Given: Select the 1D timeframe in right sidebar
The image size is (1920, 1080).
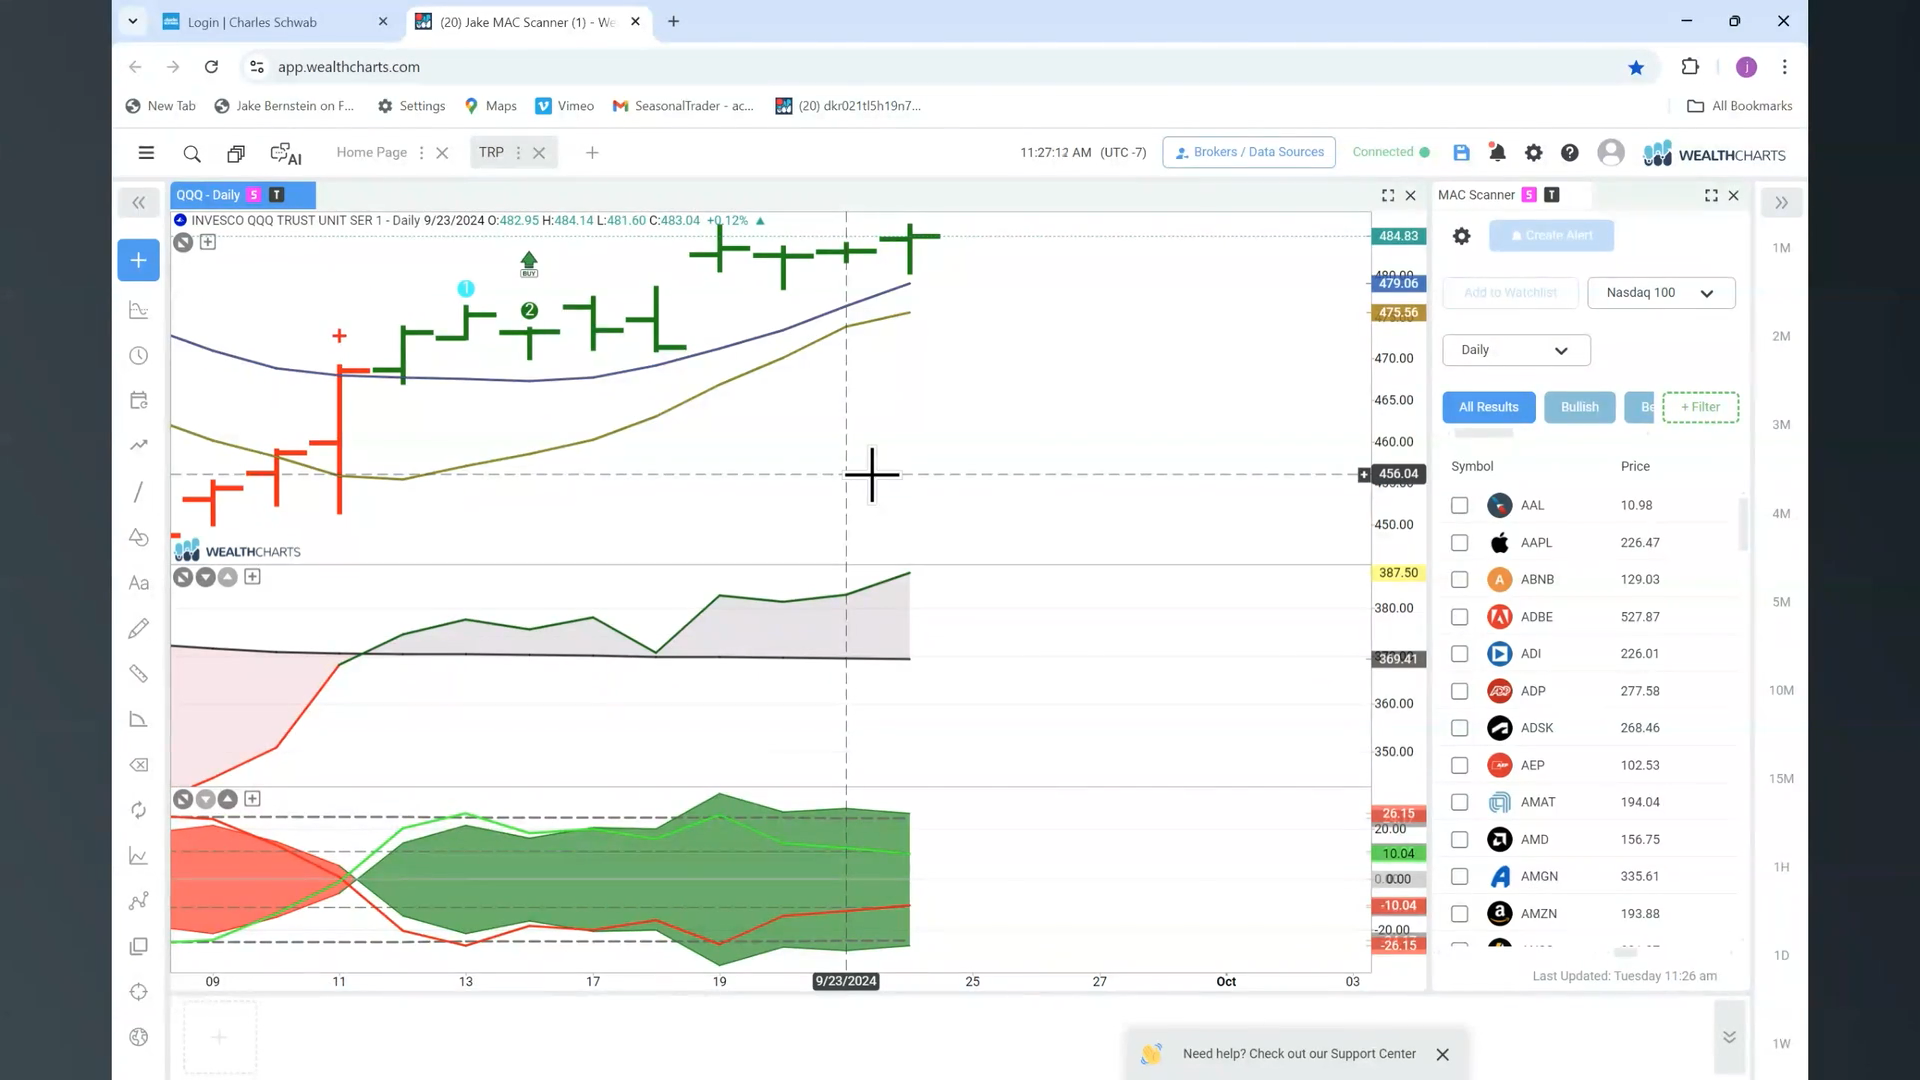Looking at the screenshot, I should 1781,955.
